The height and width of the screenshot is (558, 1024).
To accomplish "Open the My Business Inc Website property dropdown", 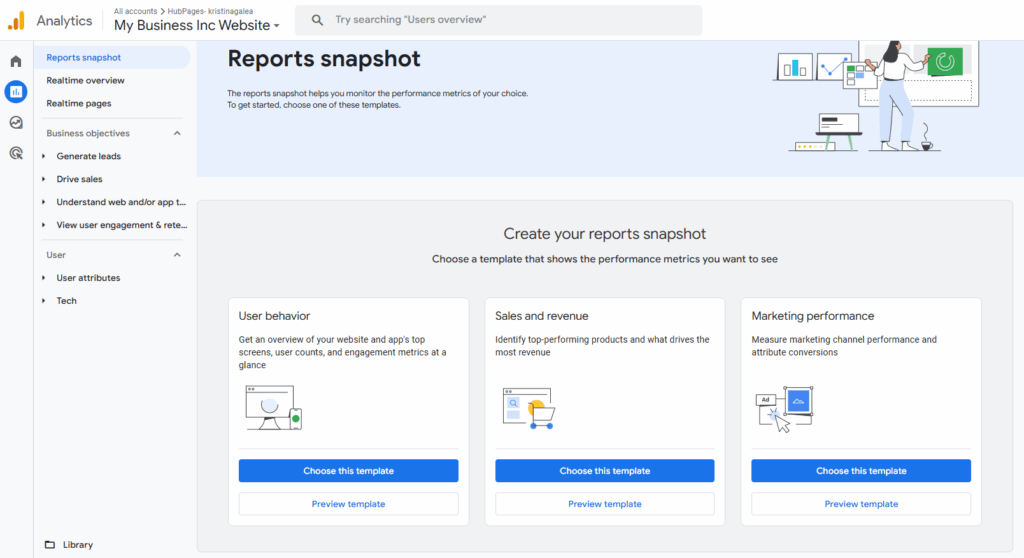I will pyautogui.click(x=197, y=25).
